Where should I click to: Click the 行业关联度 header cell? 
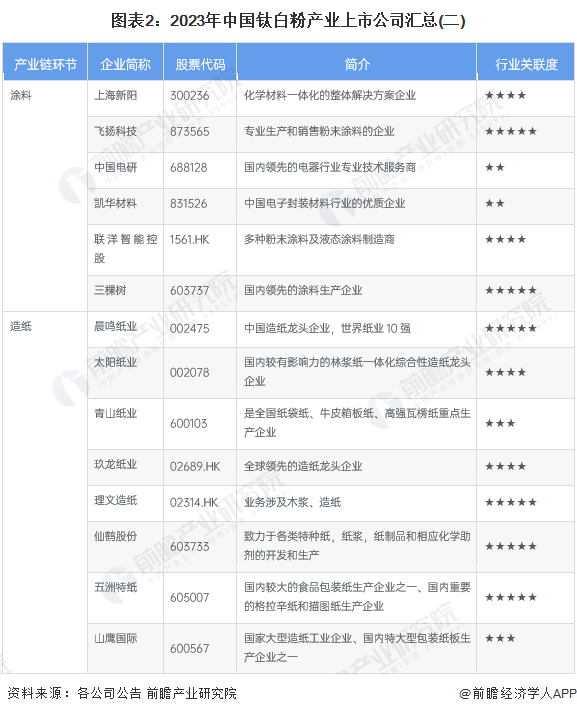click(x=526, y=63)
